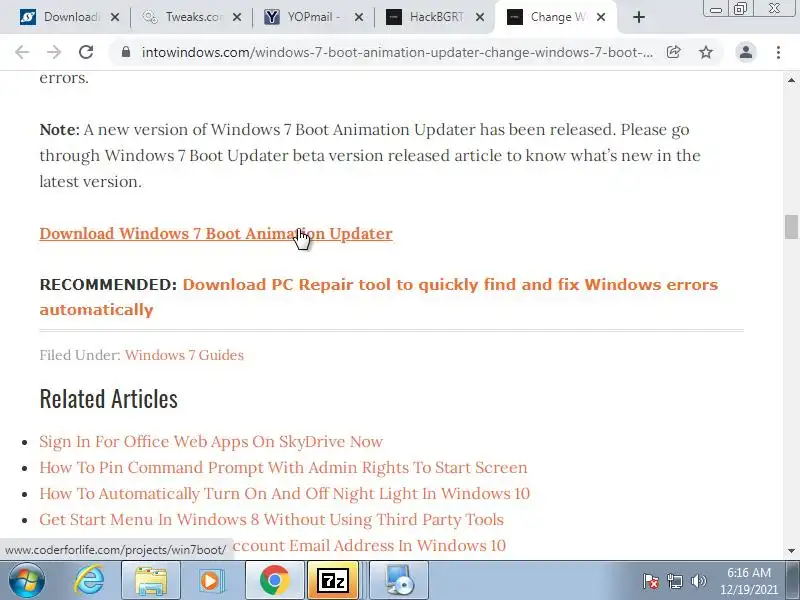Open a new browser tab
The height and width of the screenshot is (600, 800).
[x=638, y=17]
